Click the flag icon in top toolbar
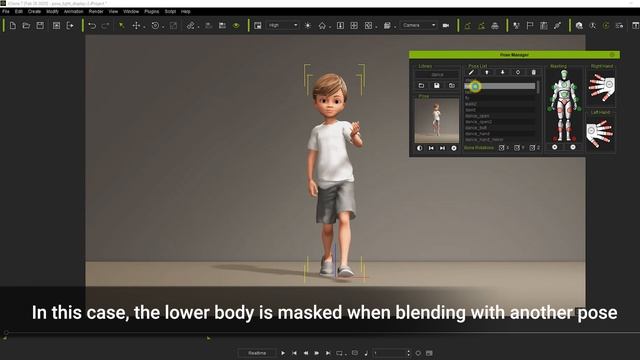Image resolution: width=640 pixels, height=360 pixels. (530, 26)
